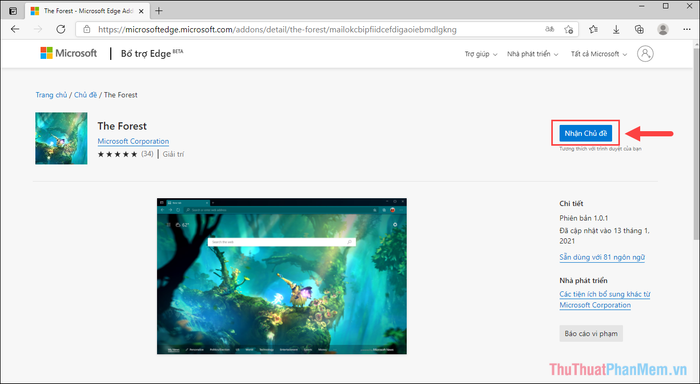
Task: Click The Forest theme icon image
Action: click(61, 138)
